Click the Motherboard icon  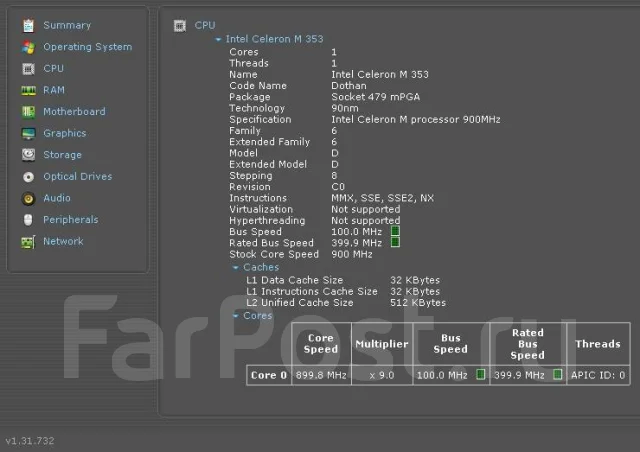tap(28, 112)
